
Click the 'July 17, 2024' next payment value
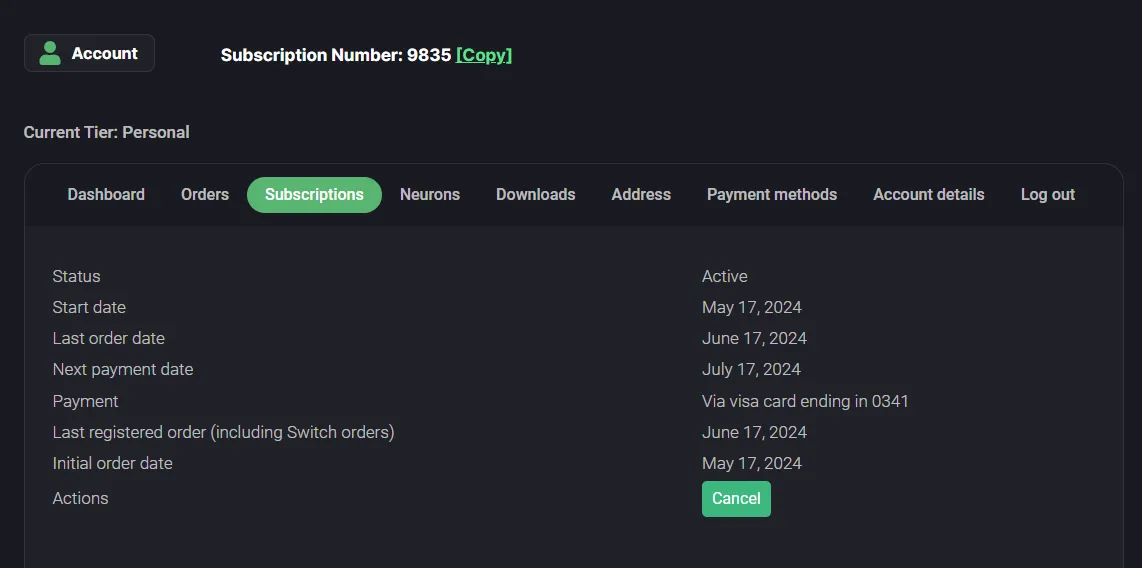[x=751, y=370]
